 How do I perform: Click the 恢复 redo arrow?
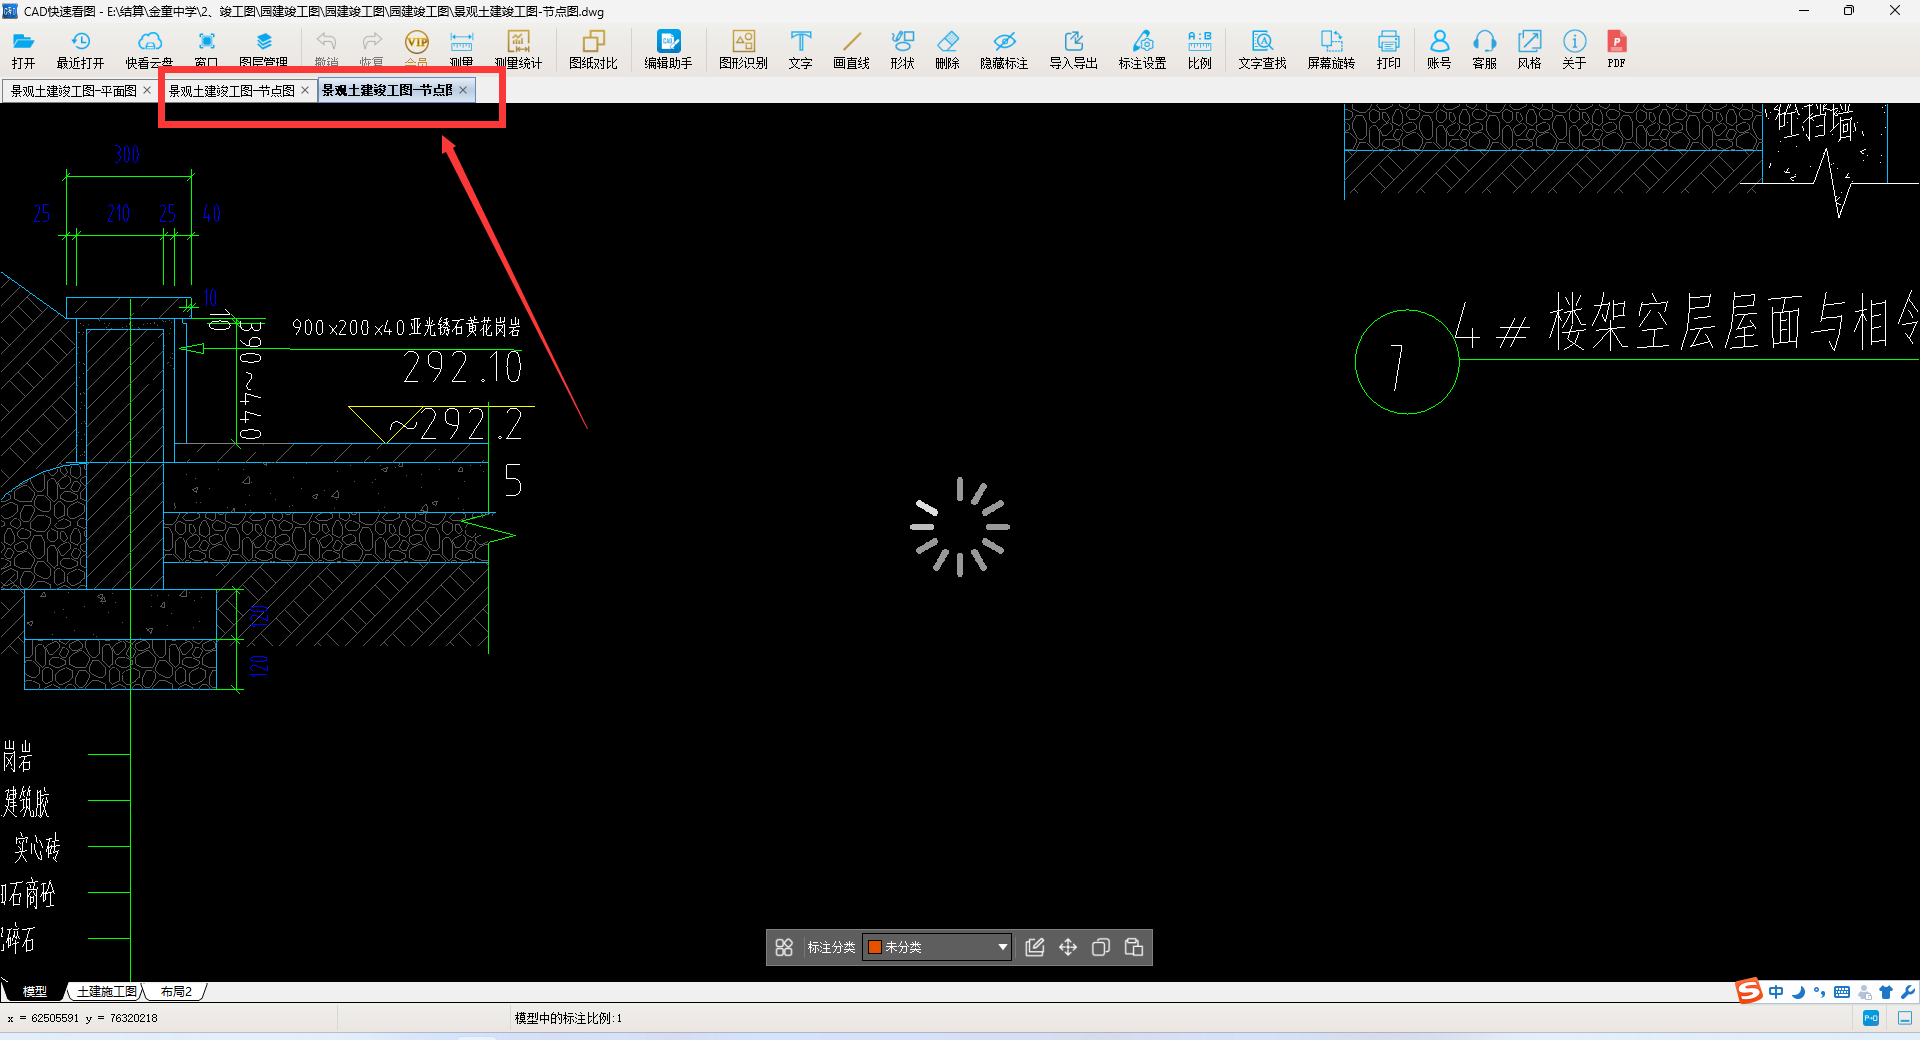[x=371, y=41]
